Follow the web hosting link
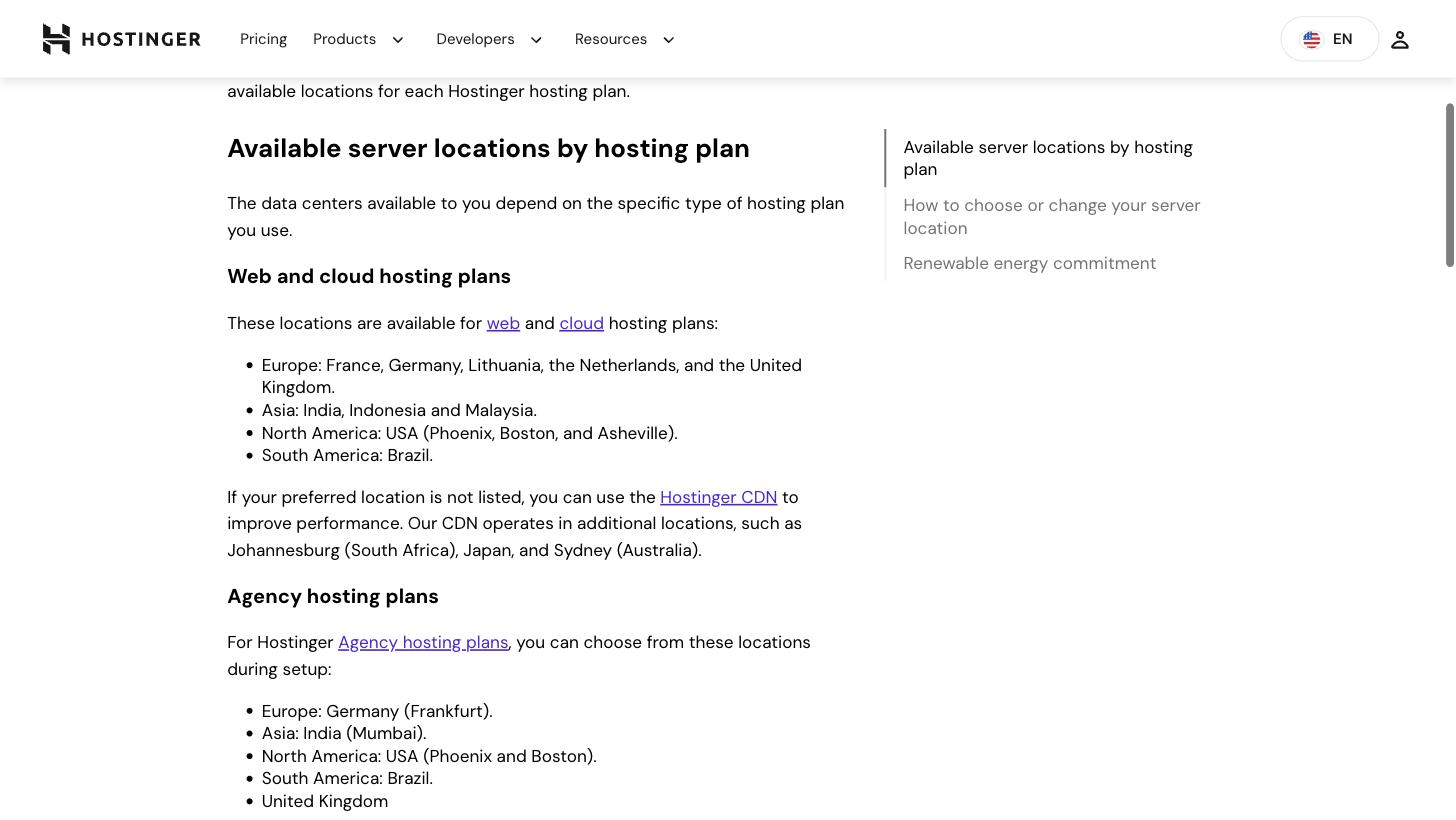The image size is (1456, 820). [x=503, y=323]
